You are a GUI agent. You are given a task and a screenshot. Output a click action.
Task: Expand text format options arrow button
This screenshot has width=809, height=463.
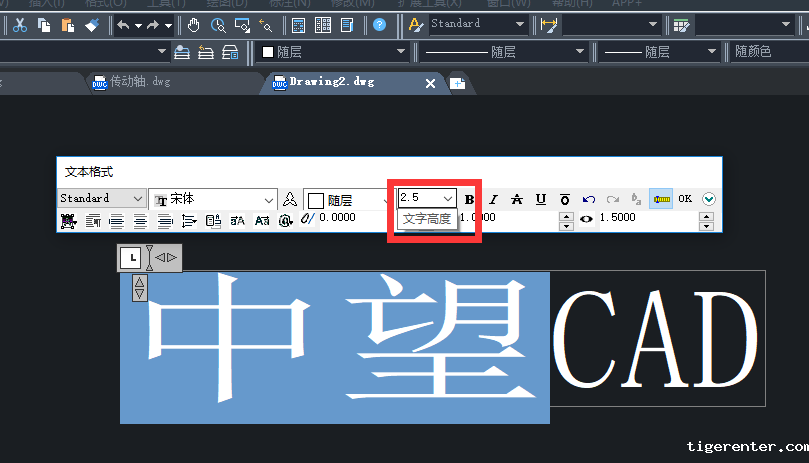pos(709,199)
